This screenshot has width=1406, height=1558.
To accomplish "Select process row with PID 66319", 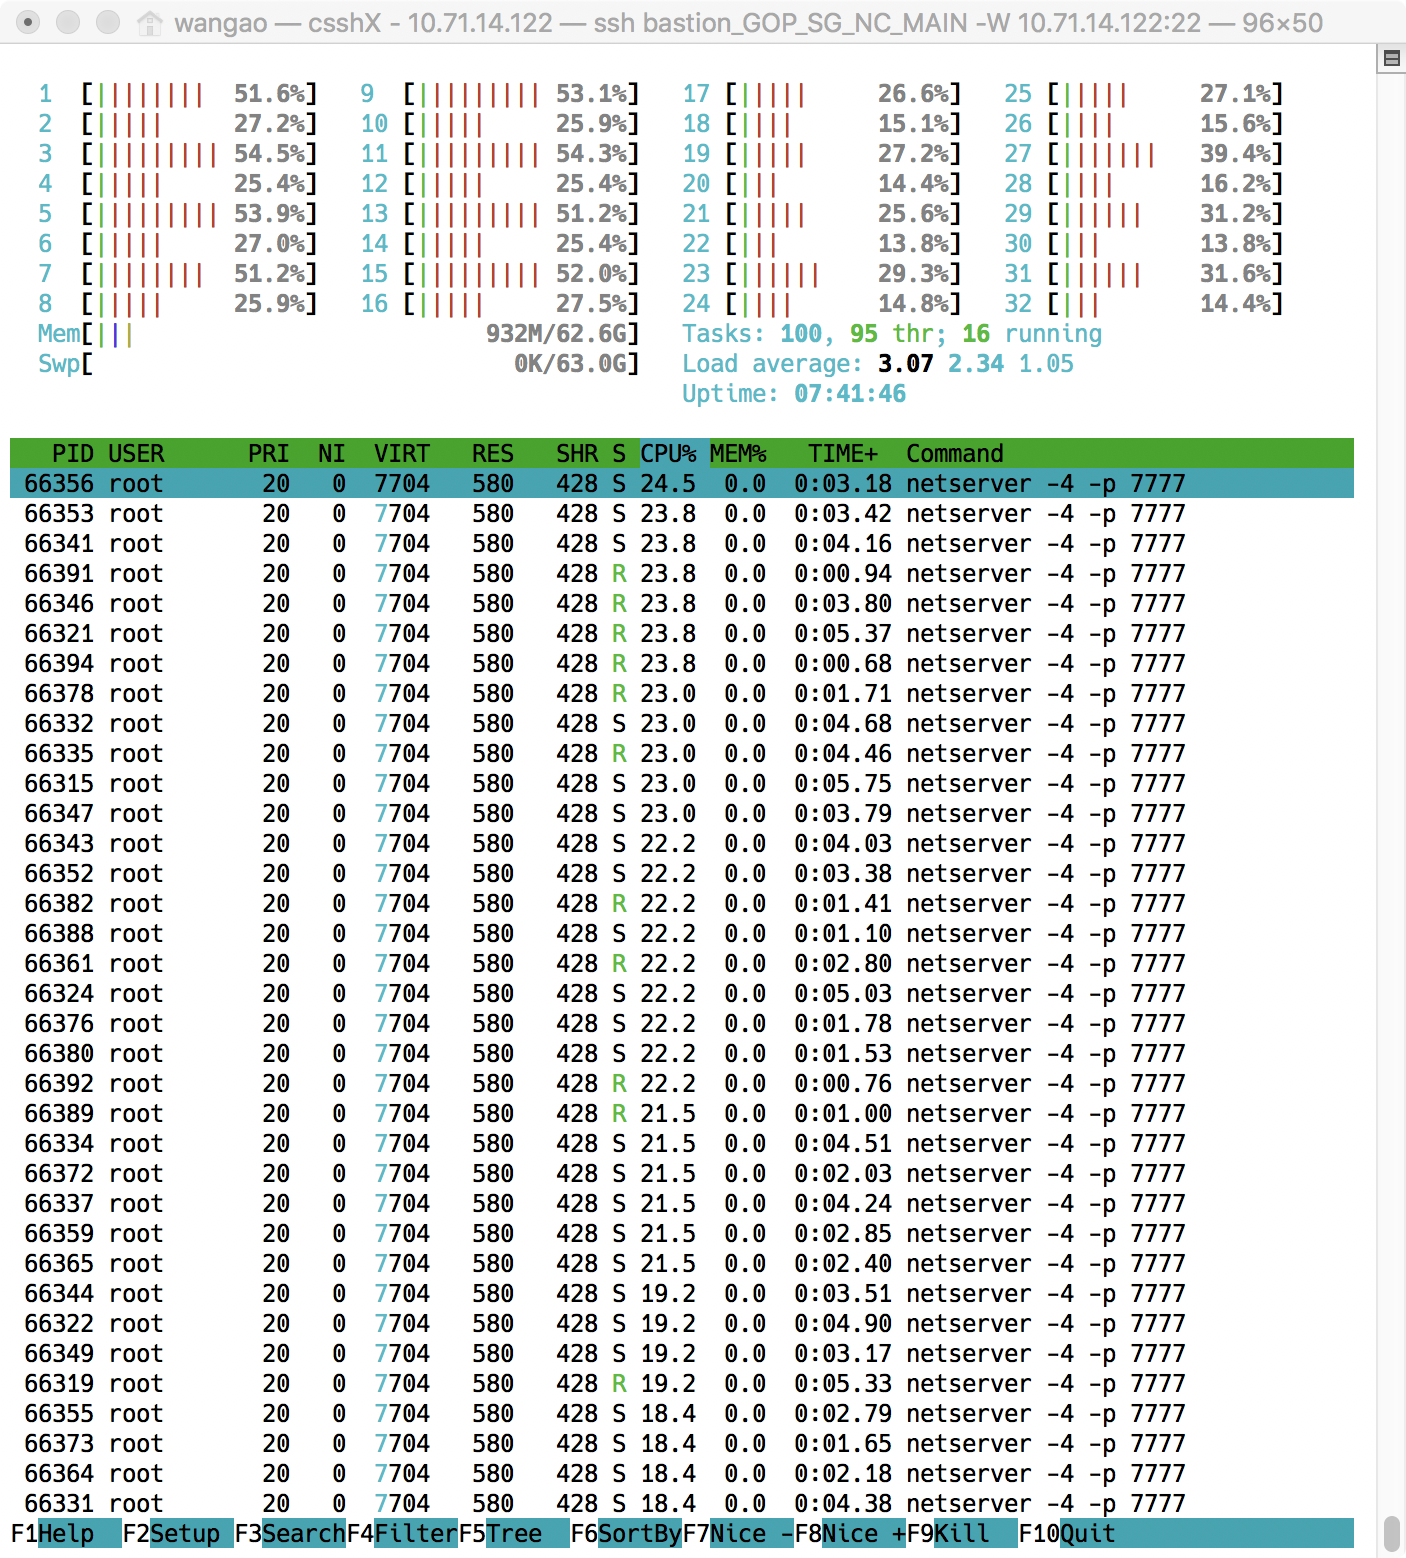I will click(x=682, y=1383).
